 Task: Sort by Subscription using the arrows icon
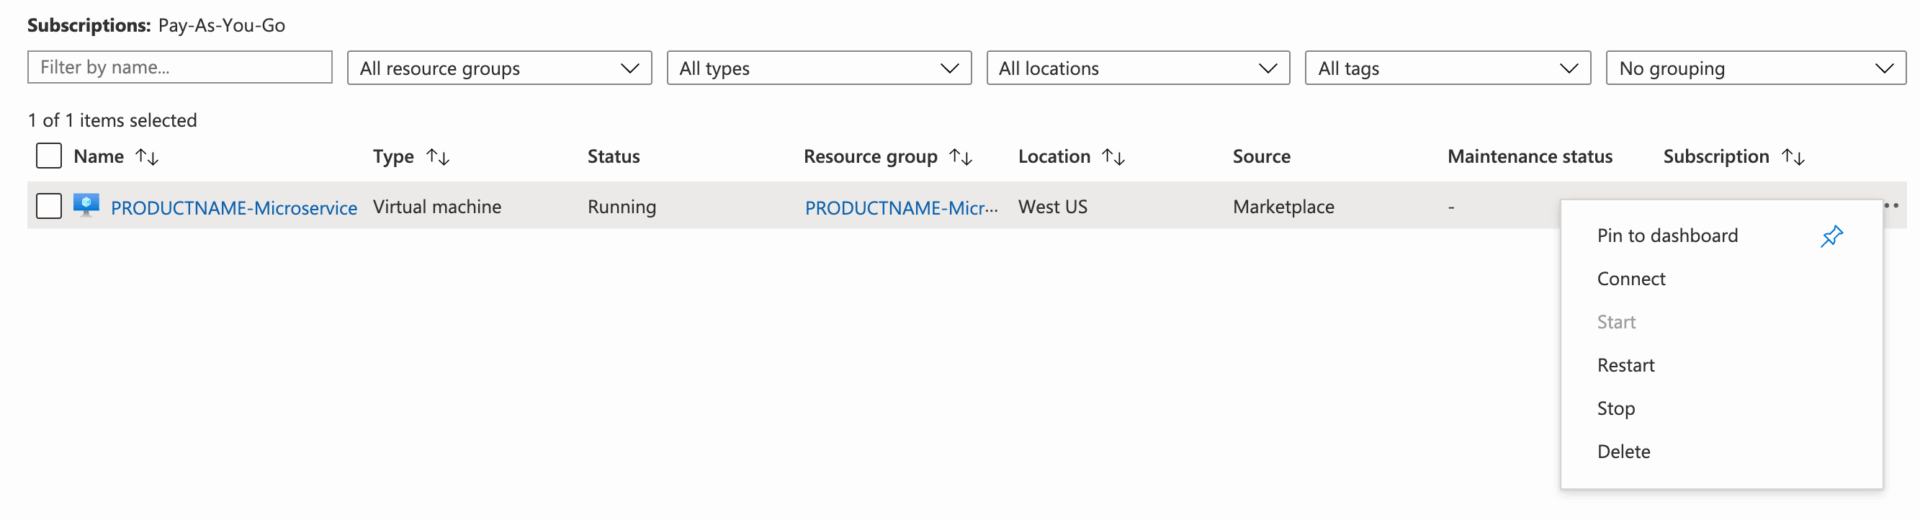coord(1793,157)
